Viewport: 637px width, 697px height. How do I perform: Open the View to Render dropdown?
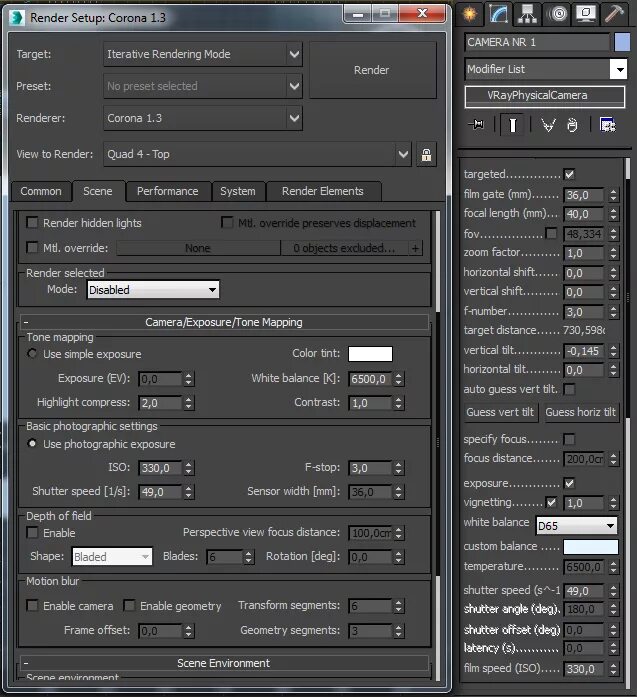pos(257,154)
